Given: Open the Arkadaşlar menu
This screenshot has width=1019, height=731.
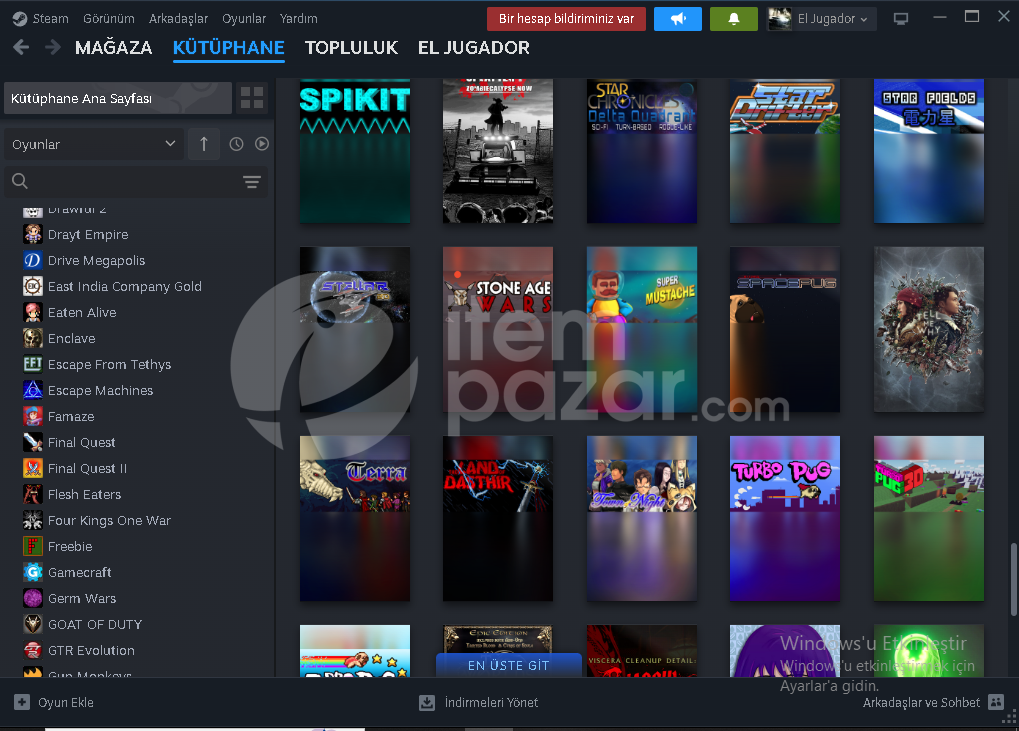Looking at the screenshot, I should point(178,19).
